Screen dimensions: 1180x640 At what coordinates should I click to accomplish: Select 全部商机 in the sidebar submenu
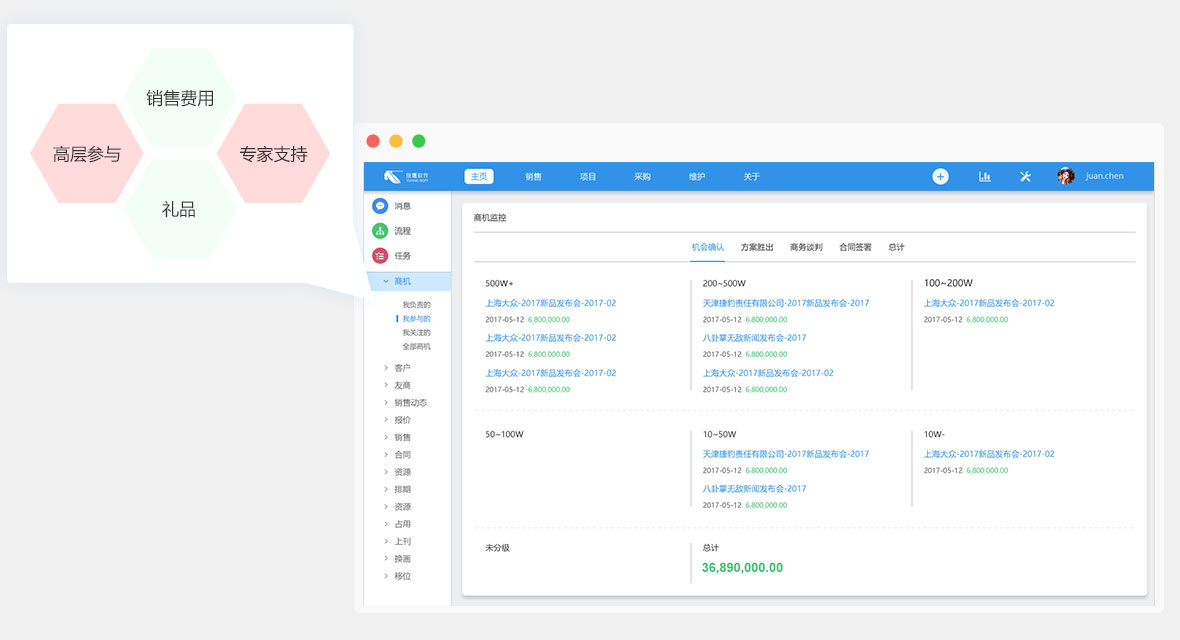tap(416, 347)
